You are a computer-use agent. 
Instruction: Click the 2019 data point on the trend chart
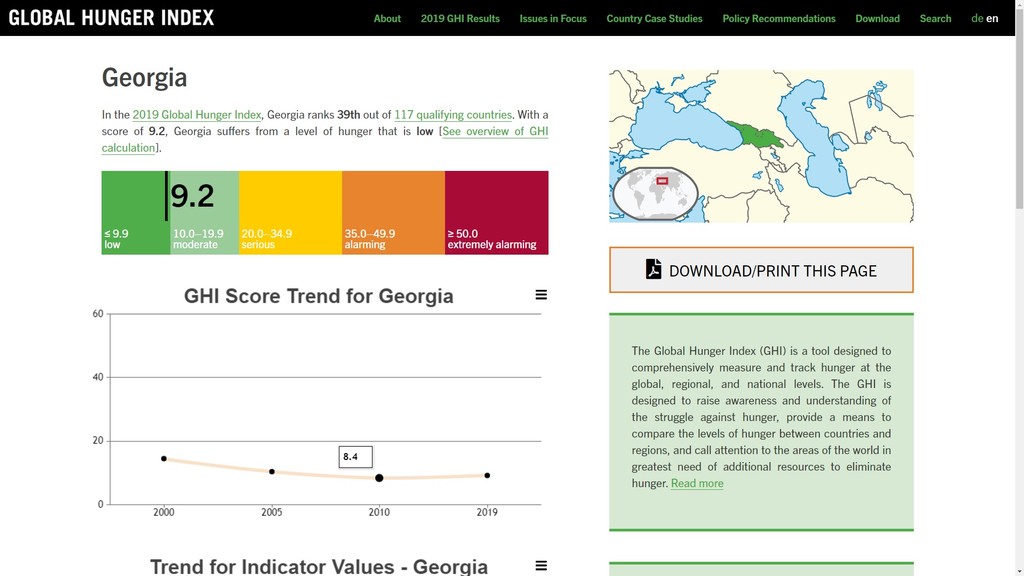pos(487,475)
